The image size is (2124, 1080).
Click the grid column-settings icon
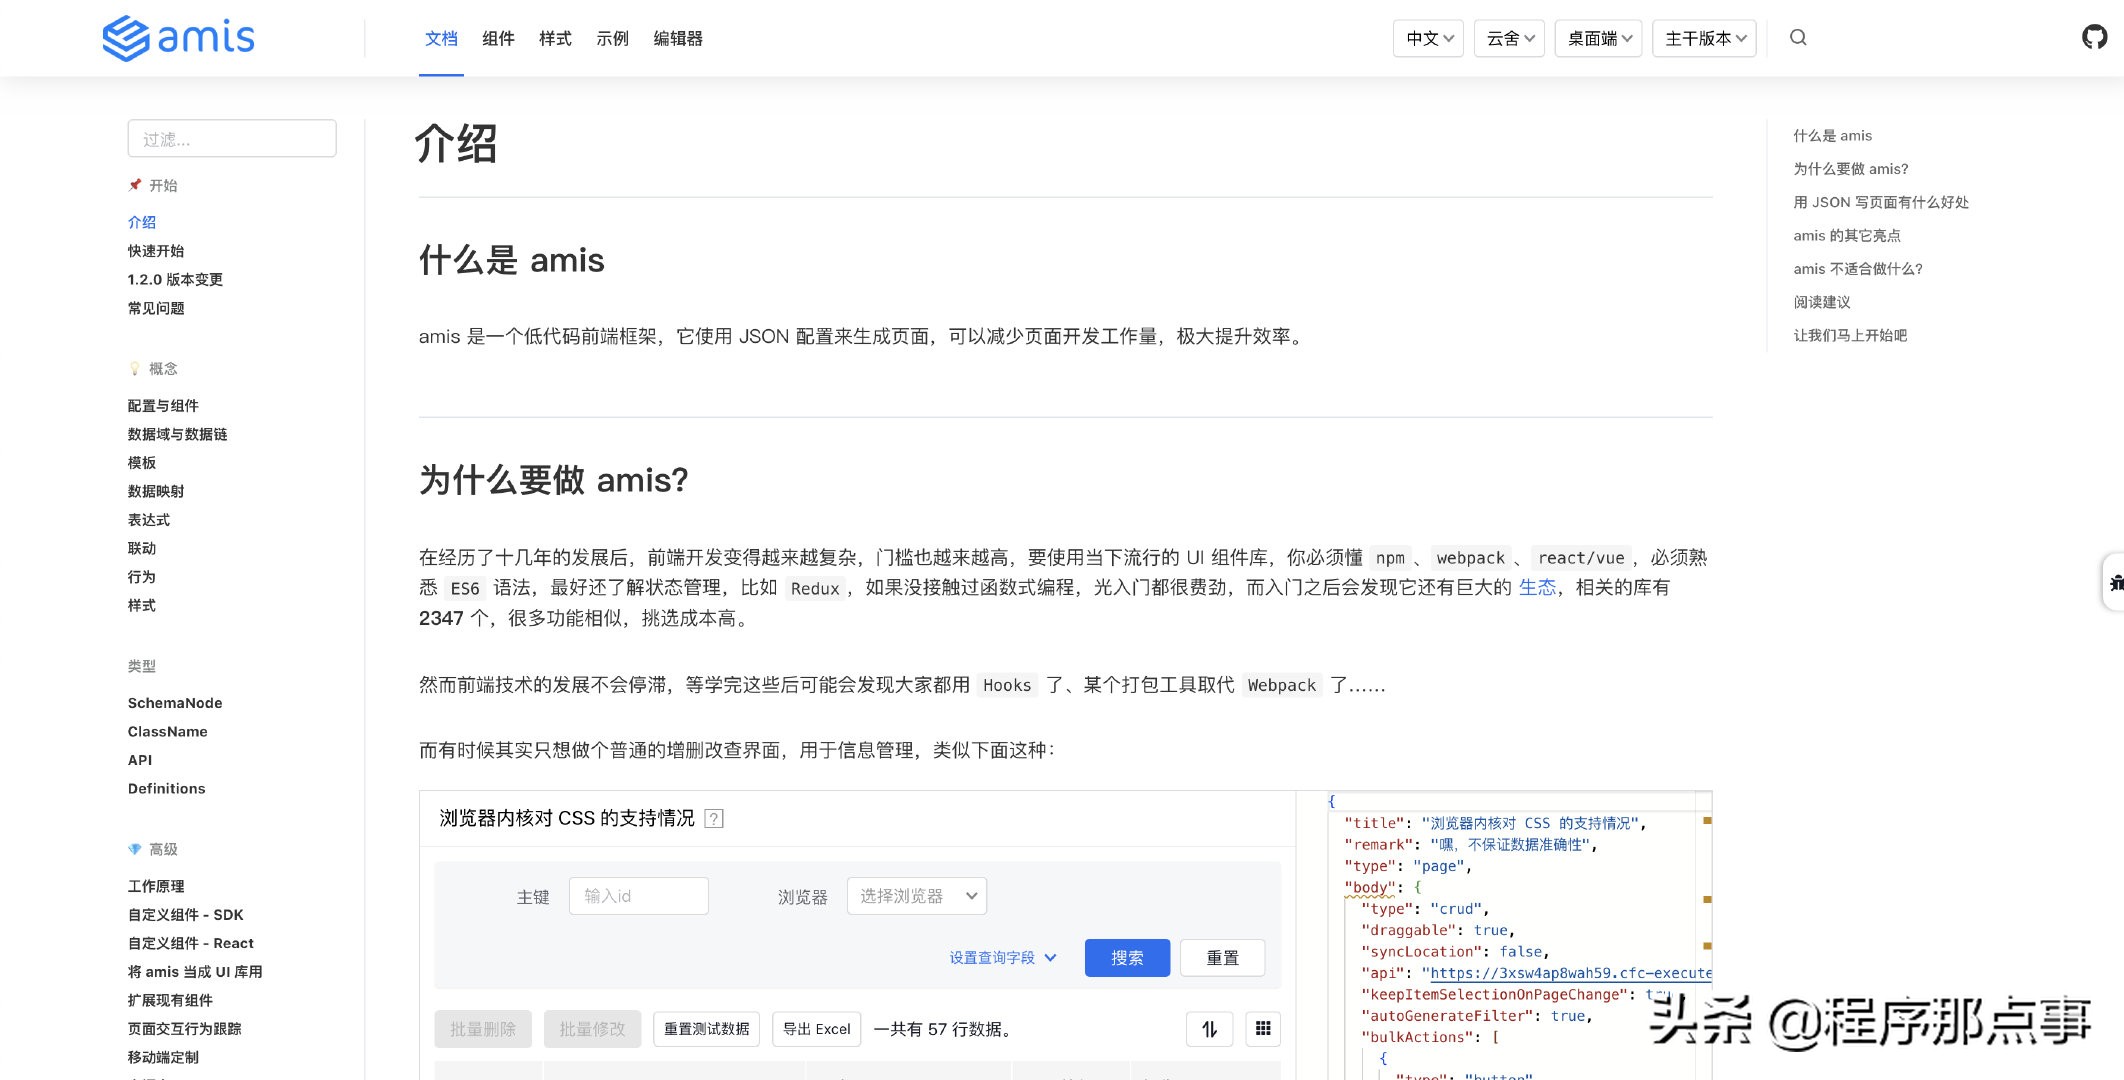(1263, 1029)
